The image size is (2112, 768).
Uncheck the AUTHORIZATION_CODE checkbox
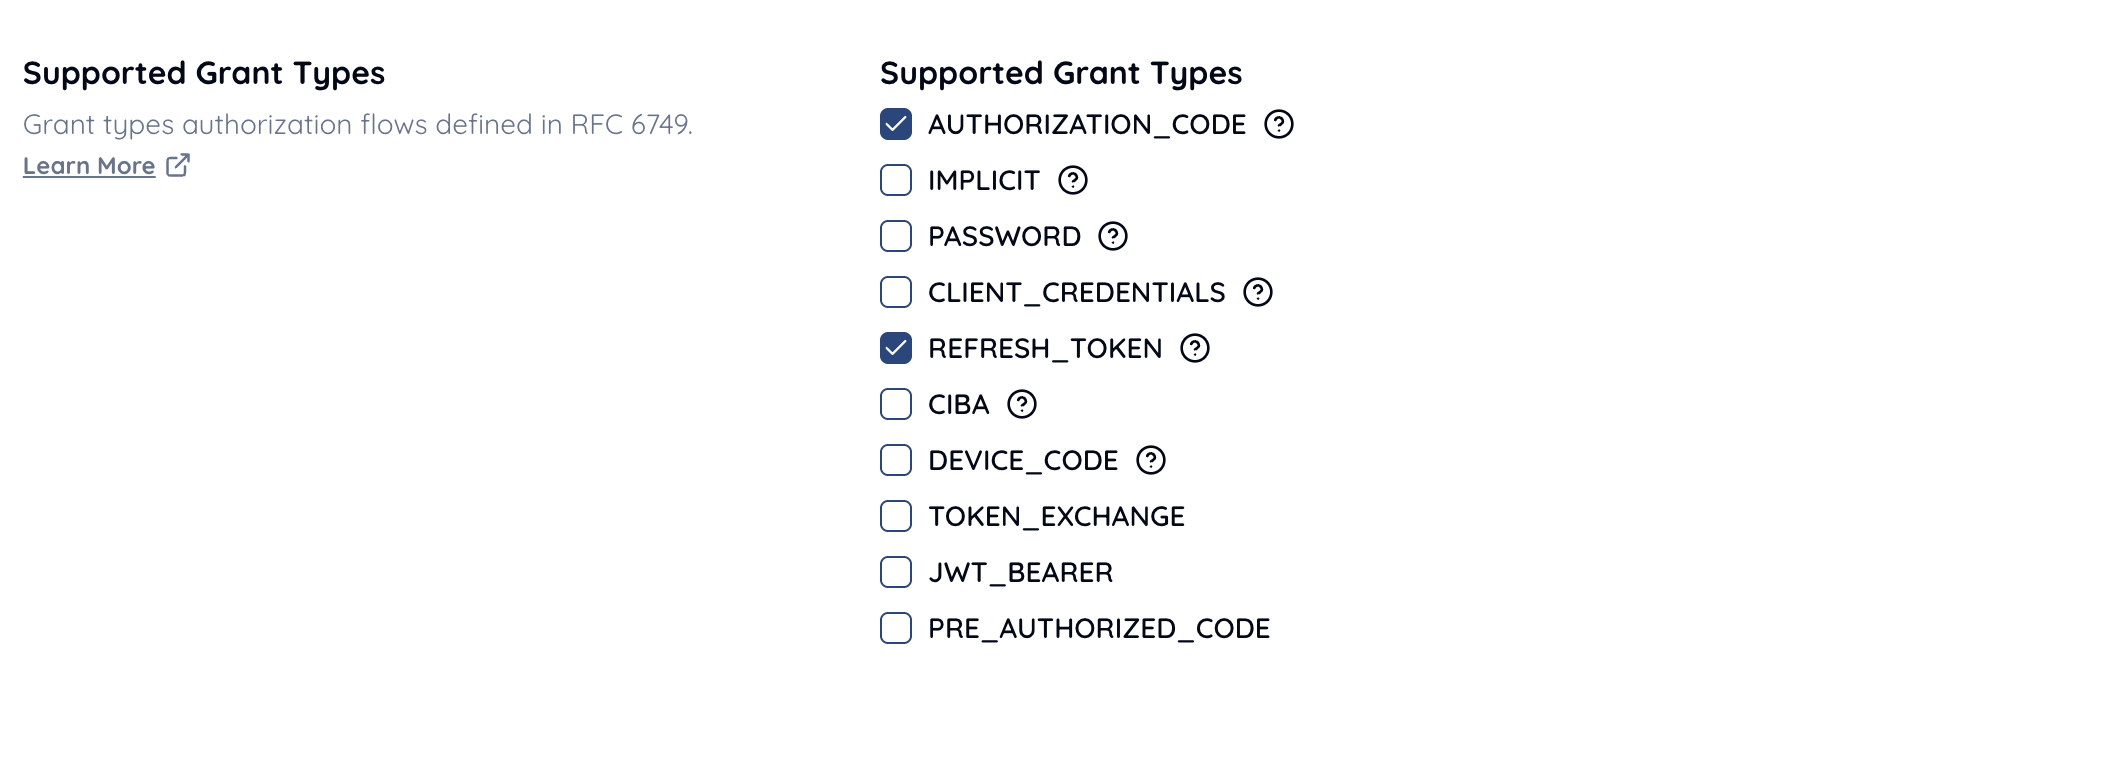tap(896, 124)
